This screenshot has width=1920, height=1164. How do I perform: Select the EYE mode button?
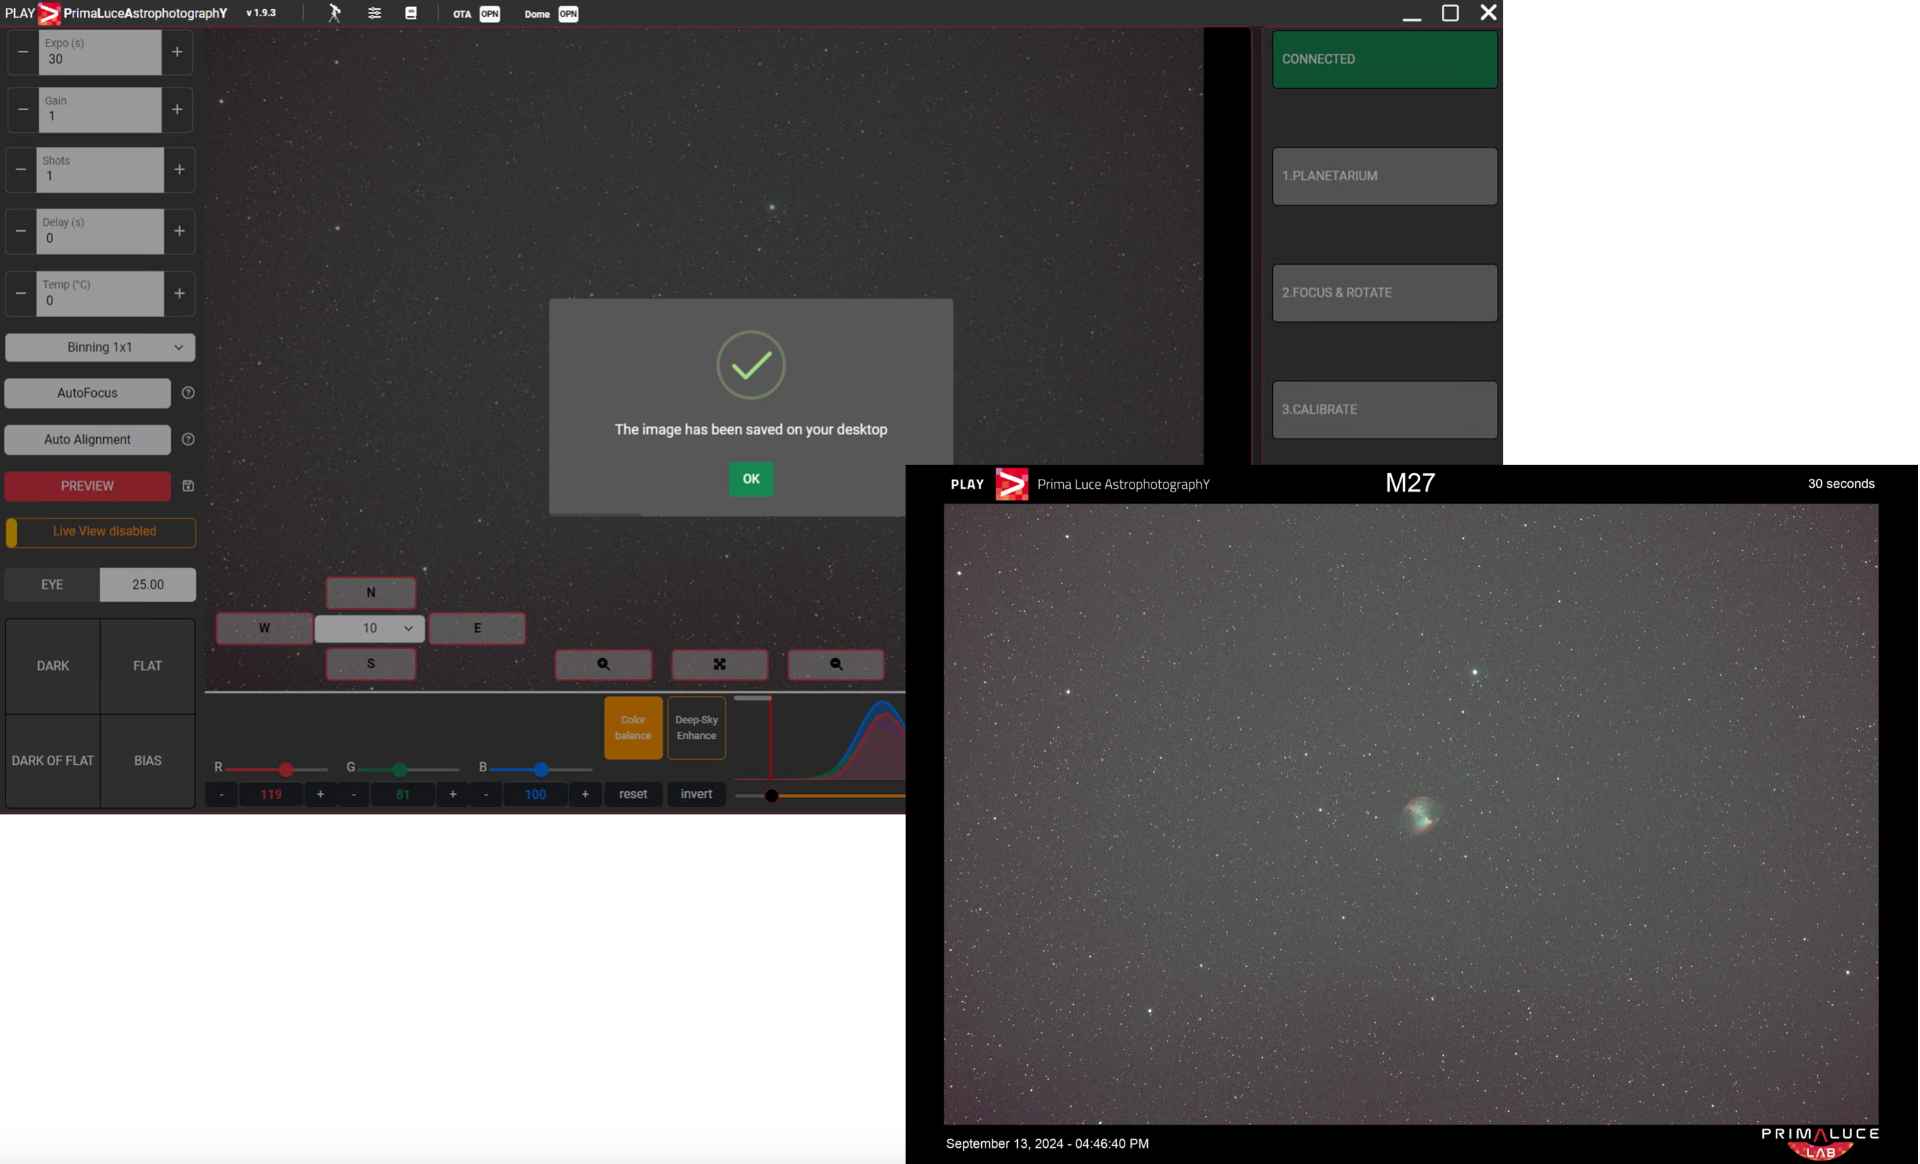coord(52,585)
